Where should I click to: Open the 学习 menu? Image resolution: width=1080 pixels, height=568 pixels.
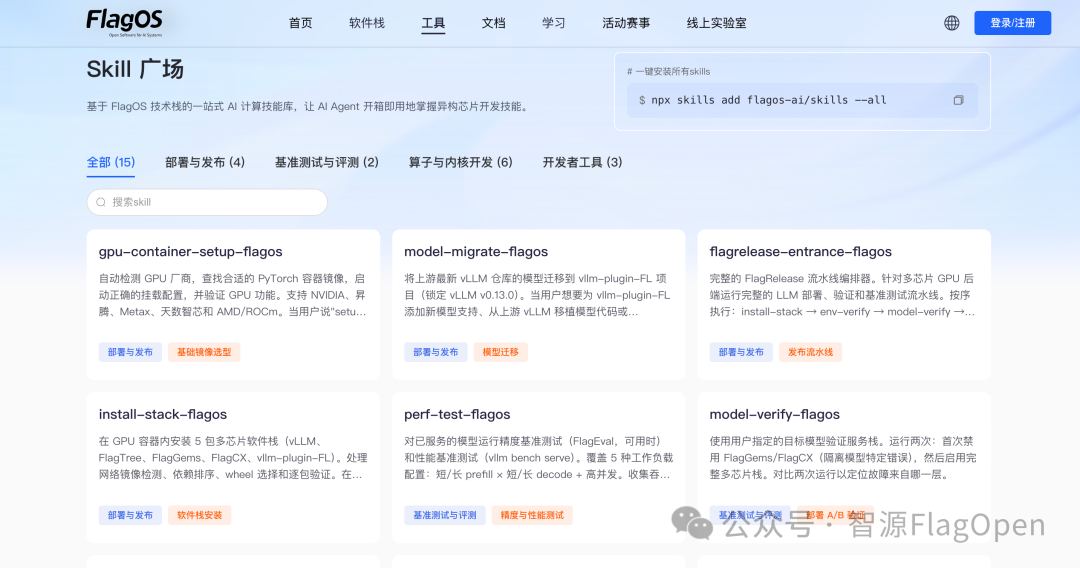tap(553, 23)
